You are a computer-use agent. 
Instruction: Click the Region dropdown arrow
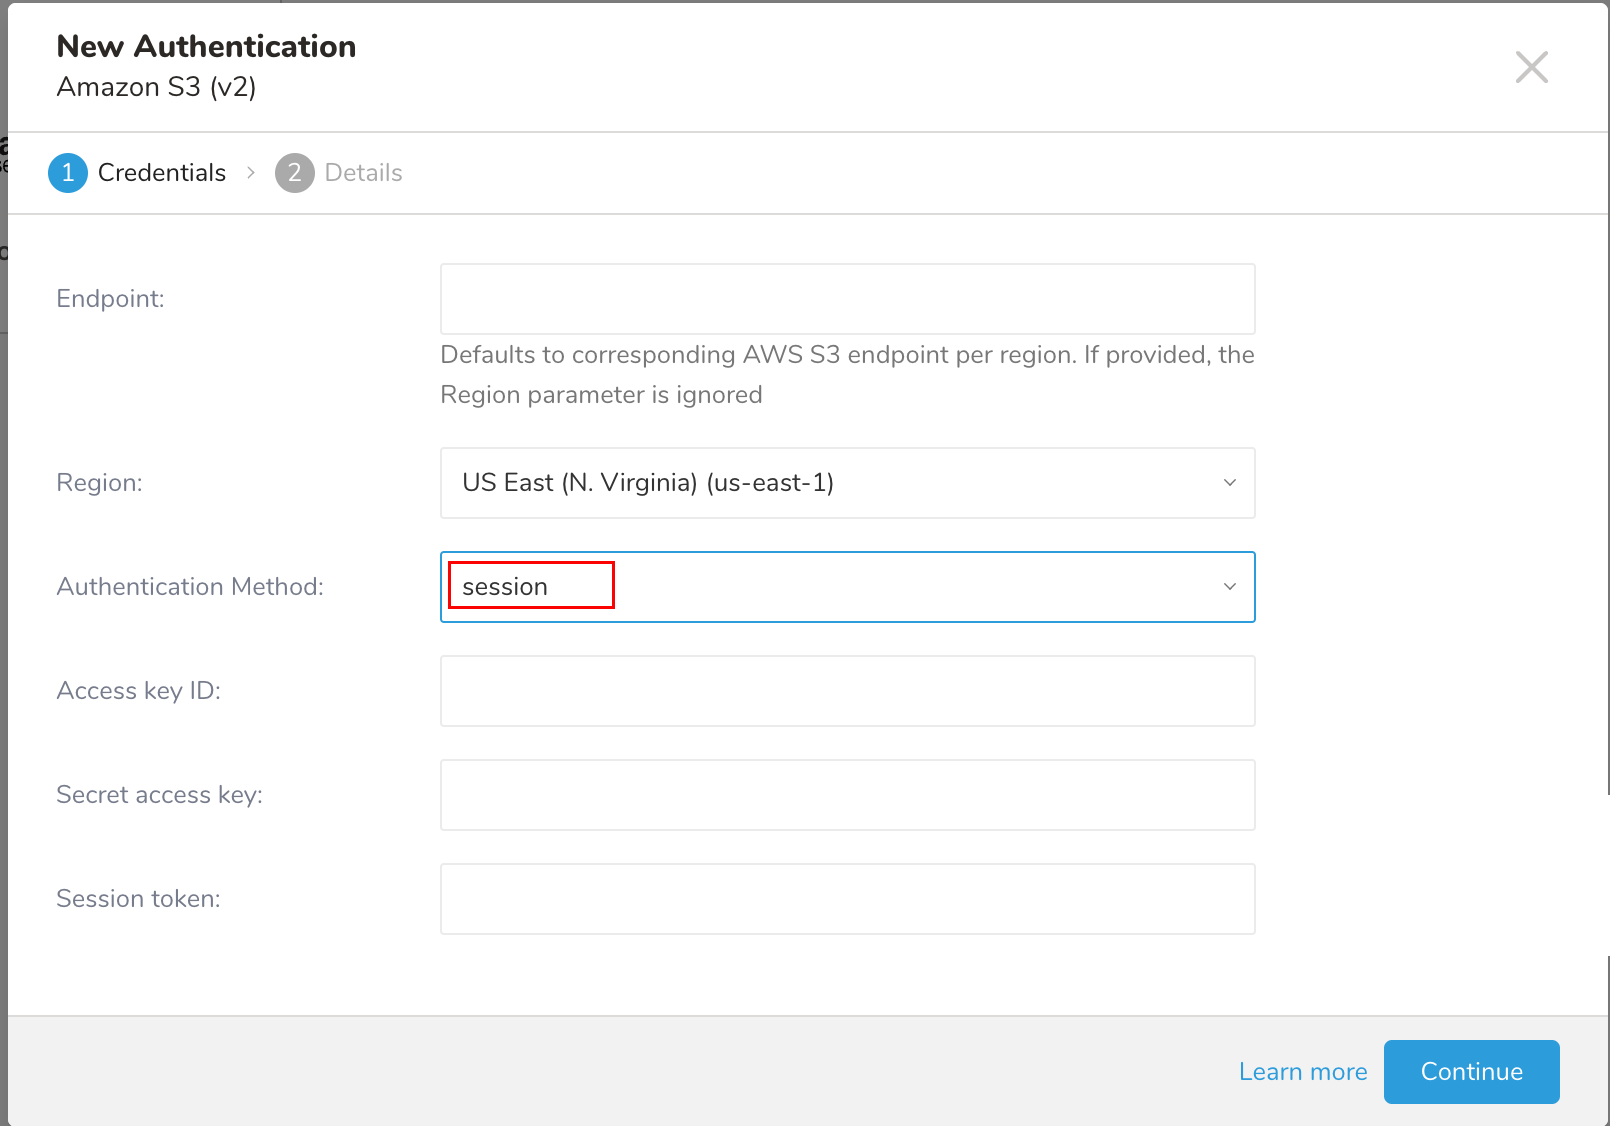[x=1229, y=483]
